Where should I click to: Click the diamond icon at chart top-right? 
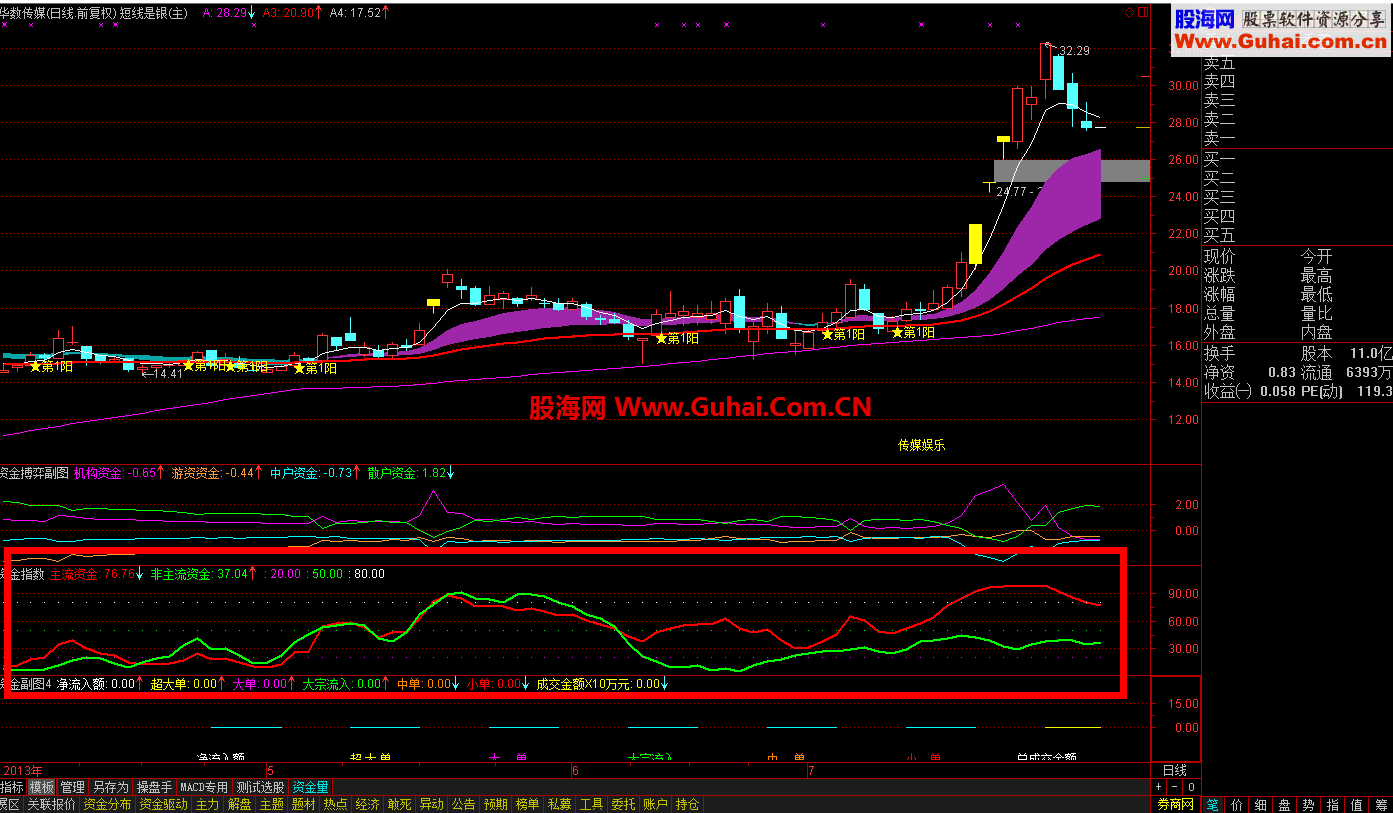[x=1130, y=13]
